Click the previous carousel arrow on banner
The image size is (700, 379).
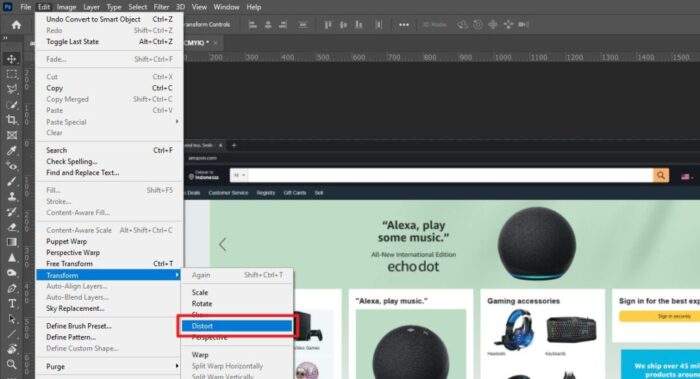pos(223,244)
